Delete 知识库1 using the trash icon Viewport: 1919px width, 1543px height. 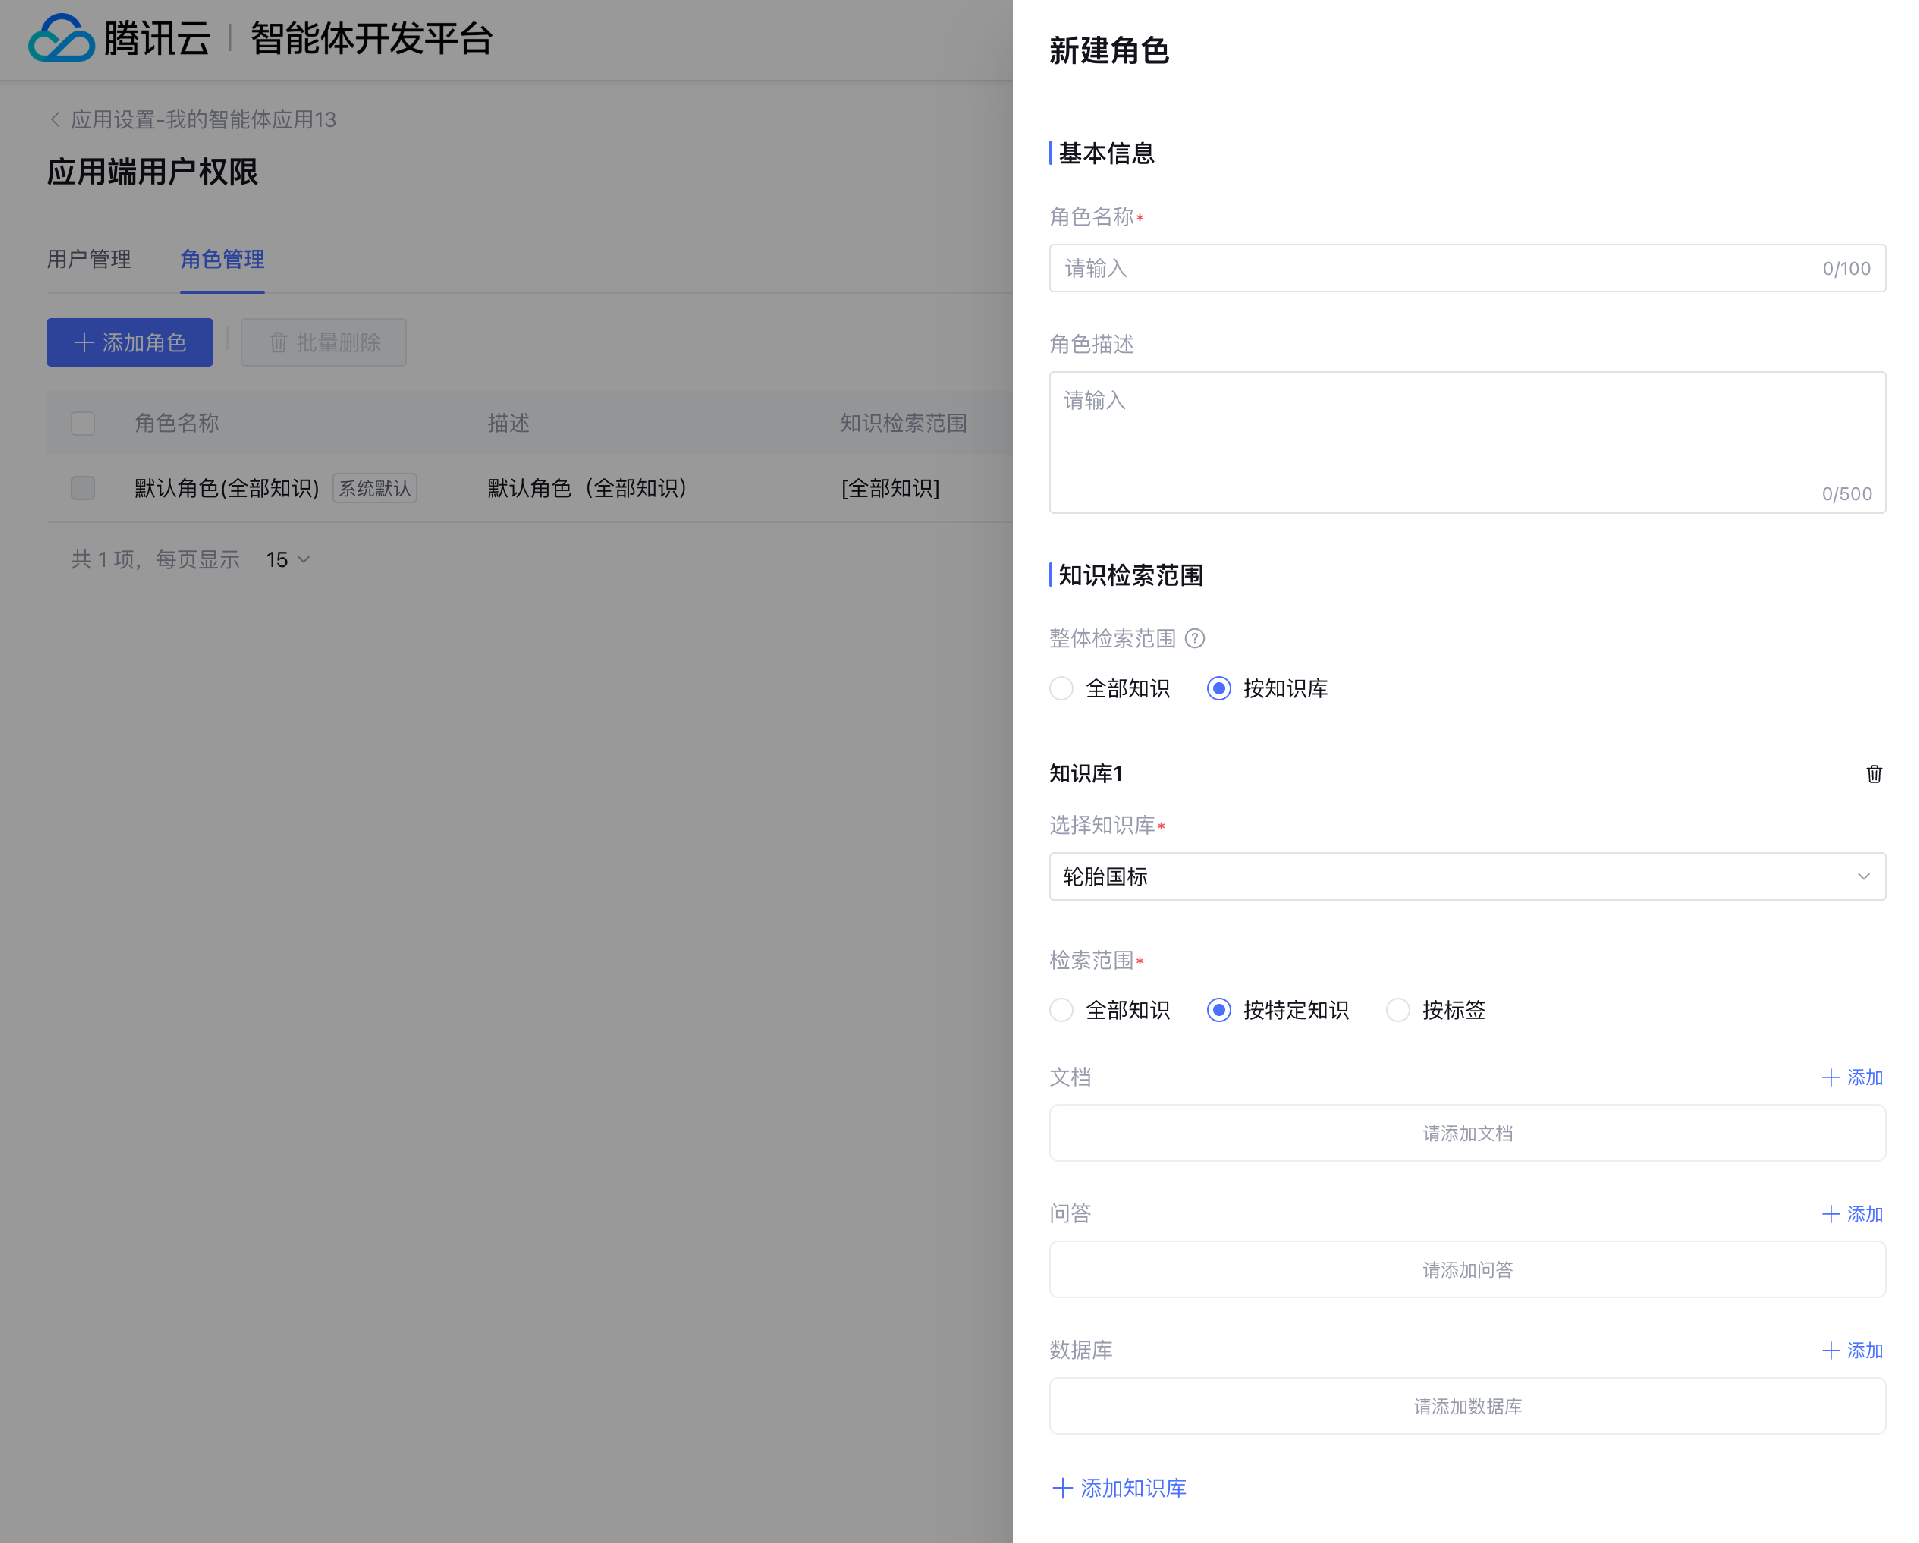1873,774
